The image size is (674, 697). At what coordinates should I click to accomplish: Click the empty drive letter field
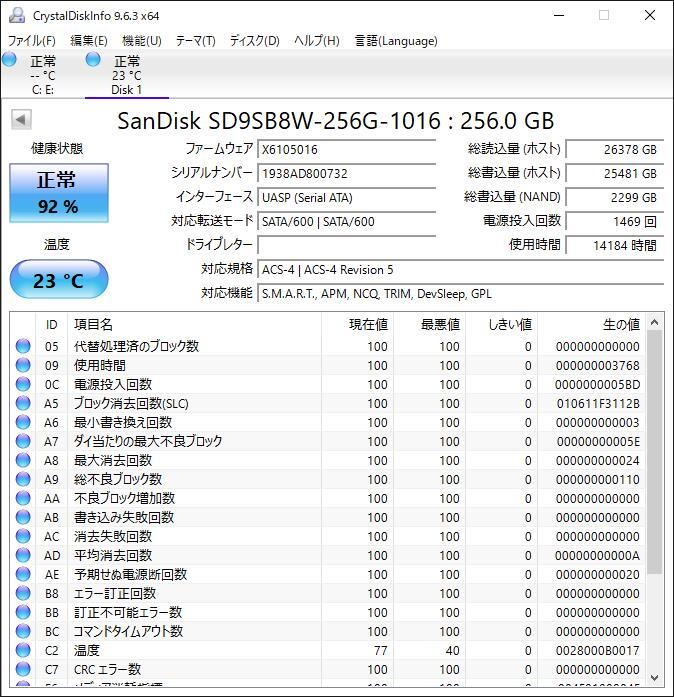347,245
